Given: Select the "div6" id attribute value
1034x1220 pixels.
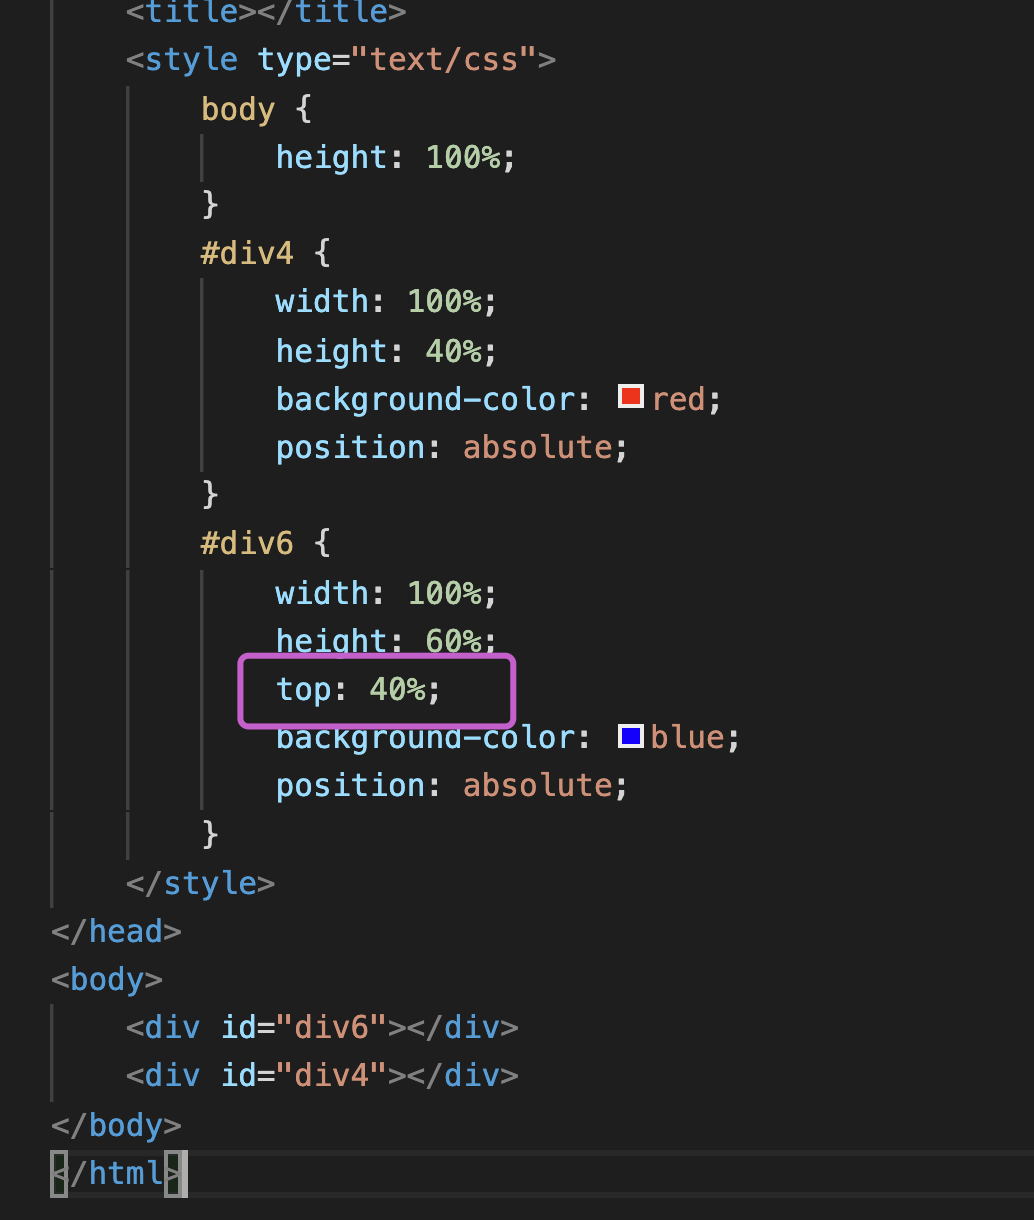Looking at the screenshot, I should click(332, 1027).
